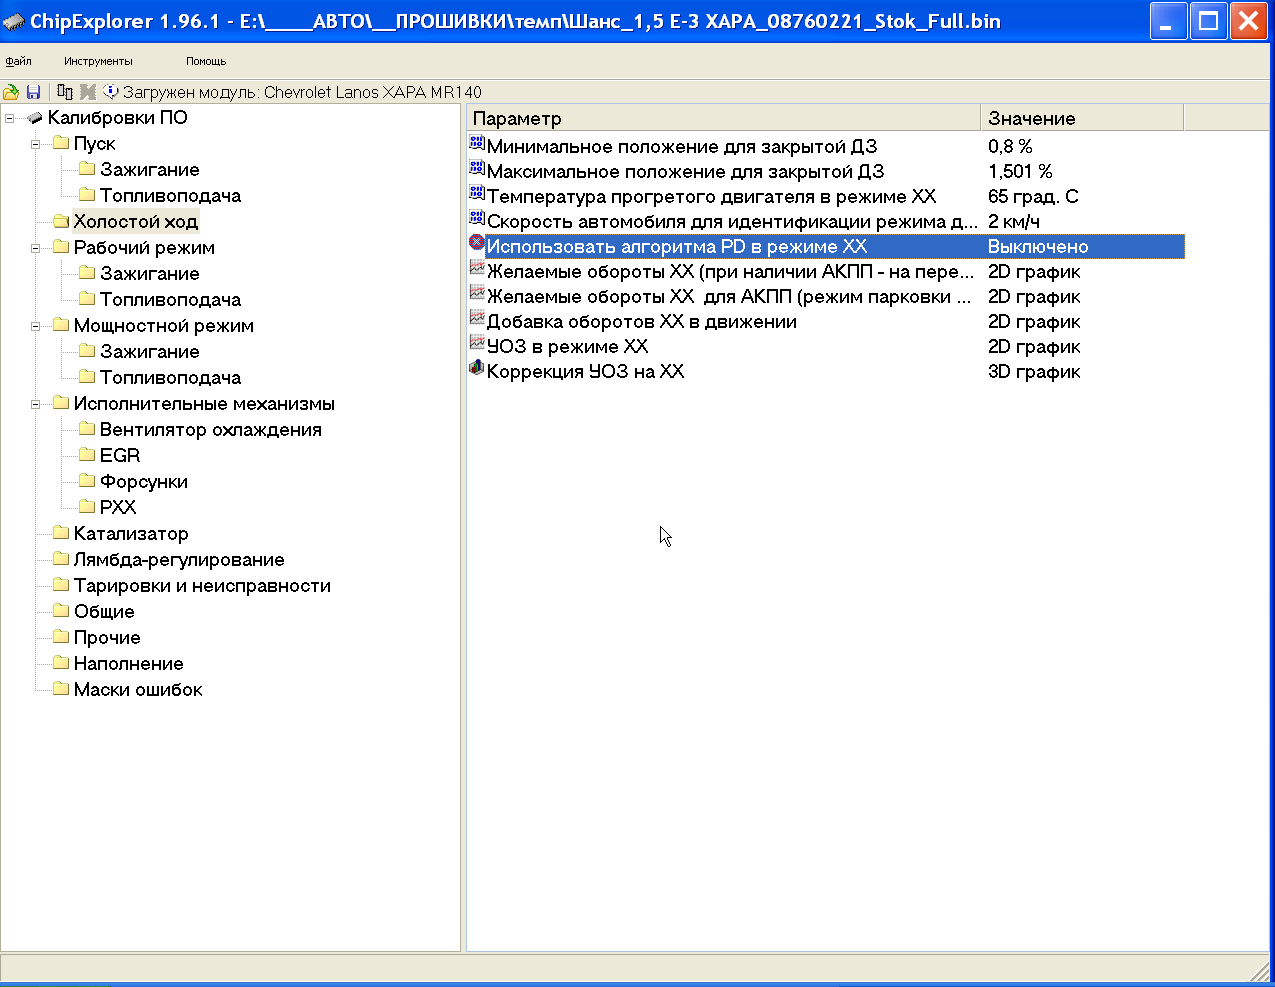This screenshot has width=1275, height=987.
Task: Collapse the Пуск tree node
Action: (x=36, y=144)
